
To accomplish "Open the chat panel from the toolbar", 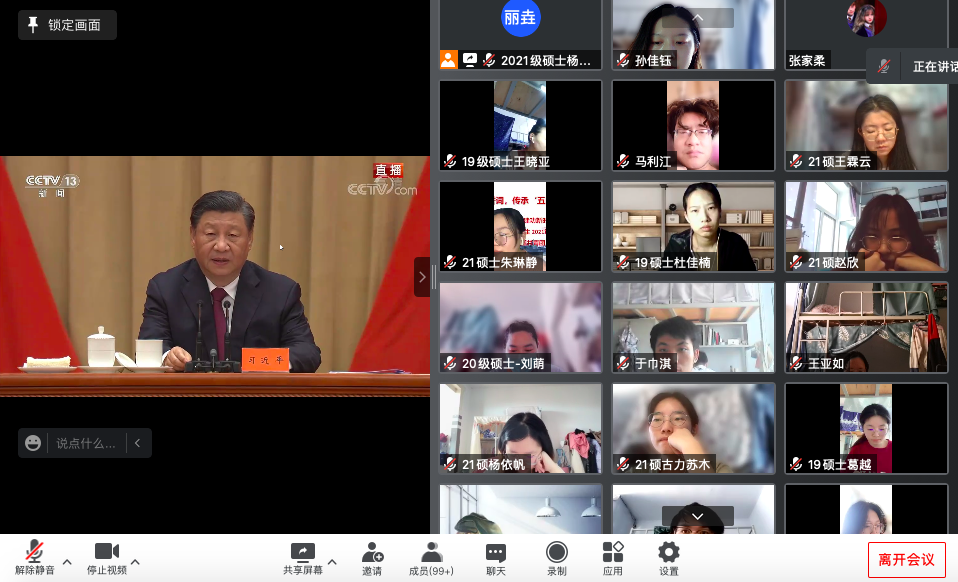I will coord(496,552).
